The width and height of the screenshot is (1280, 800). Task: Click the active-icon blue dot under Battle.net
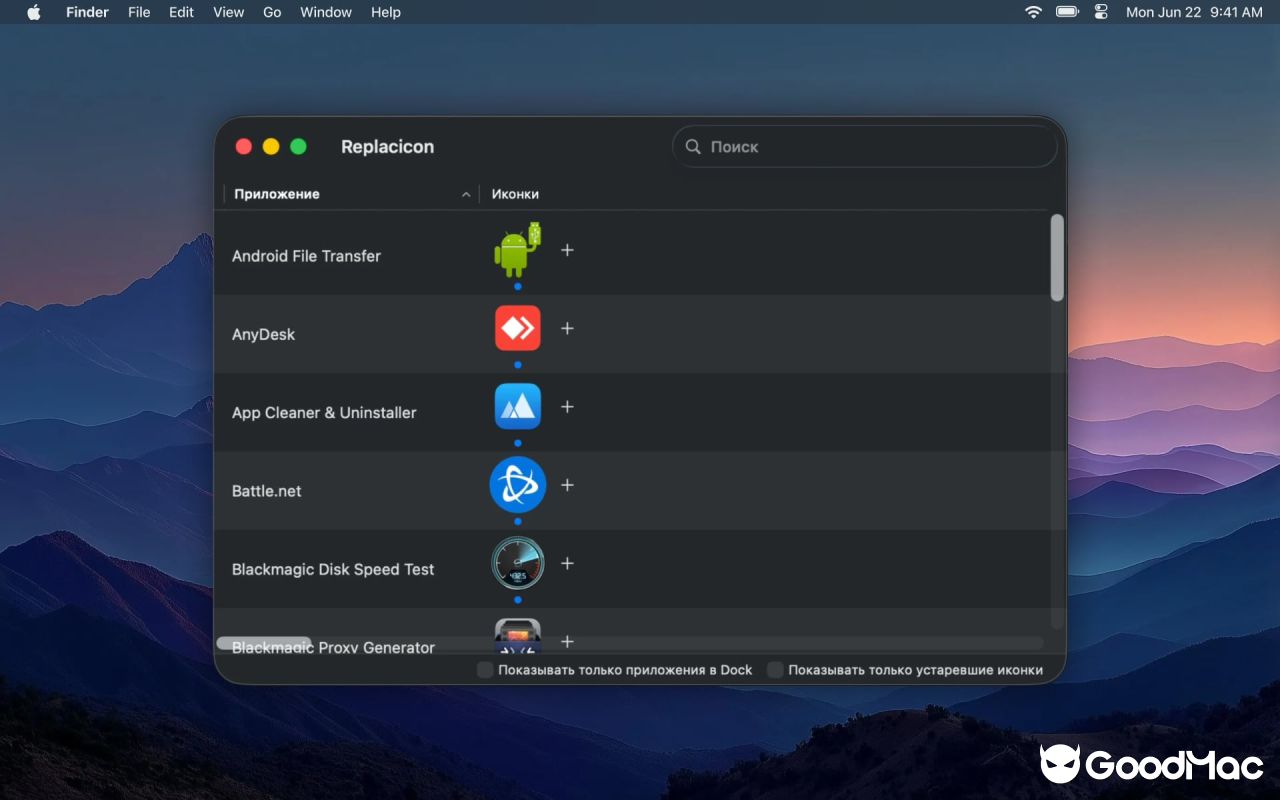(518, 521)
